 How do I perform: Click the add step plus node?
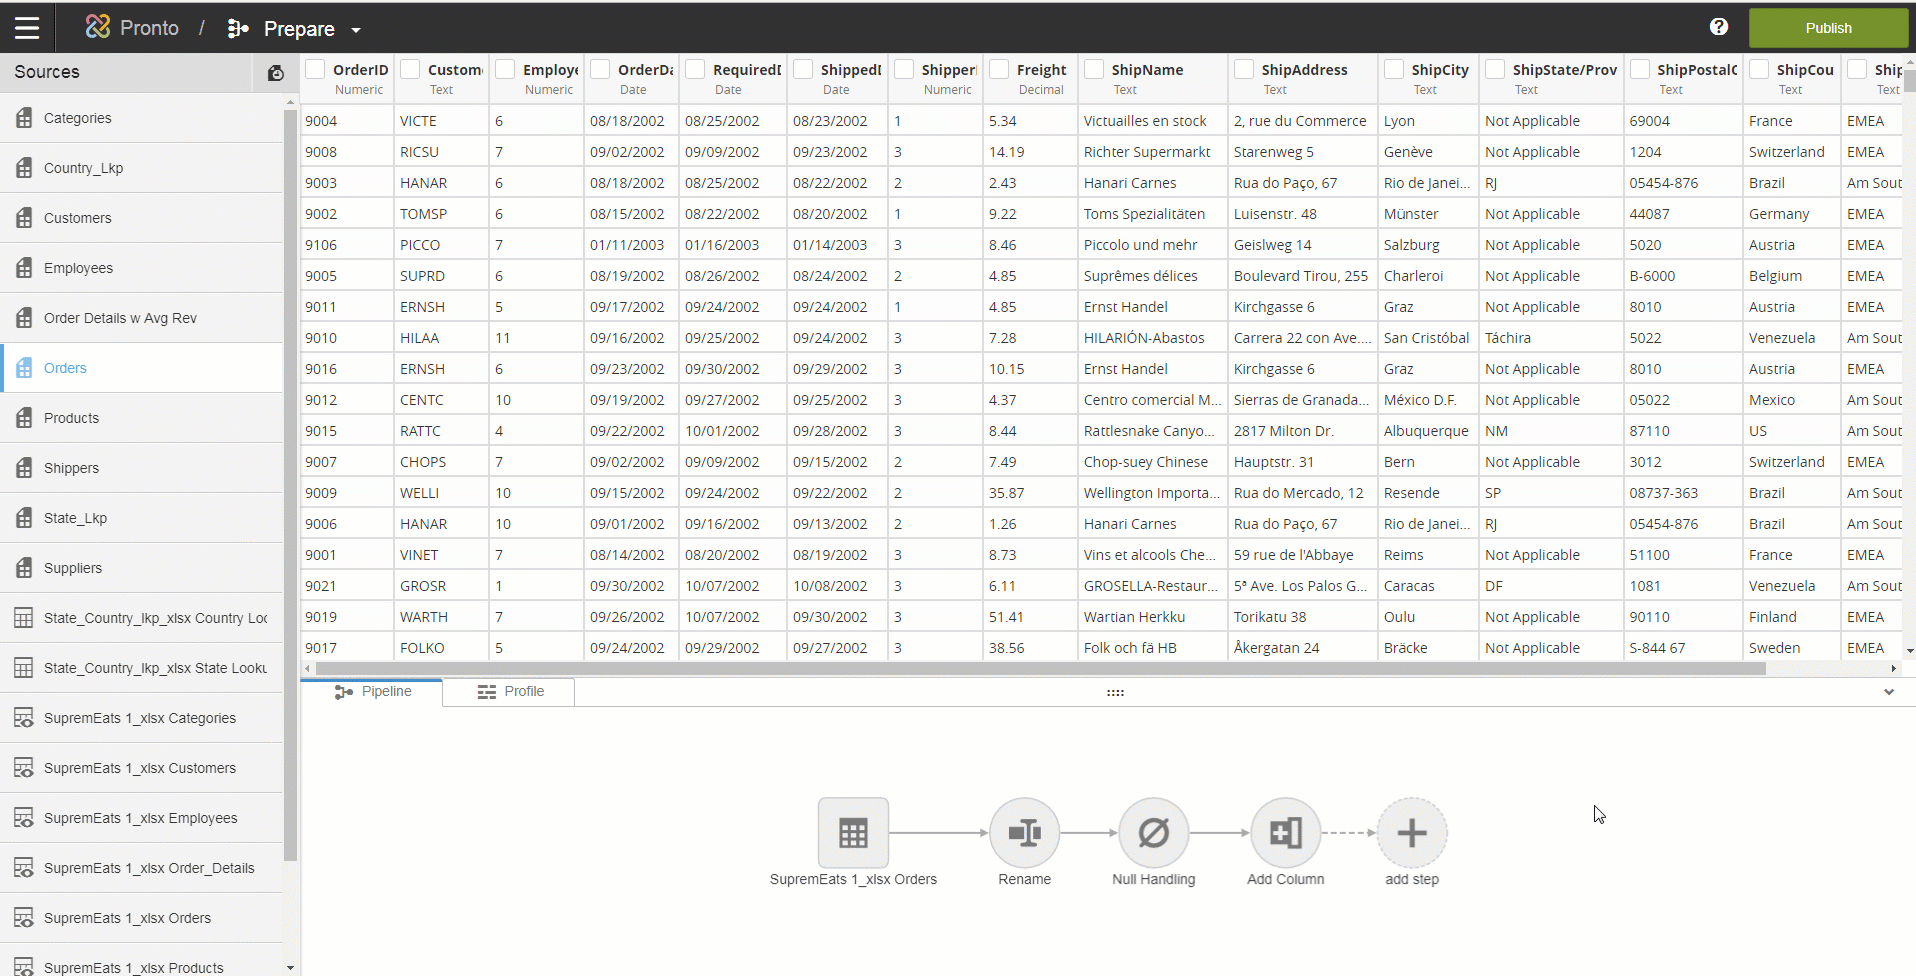(1412, 833)
